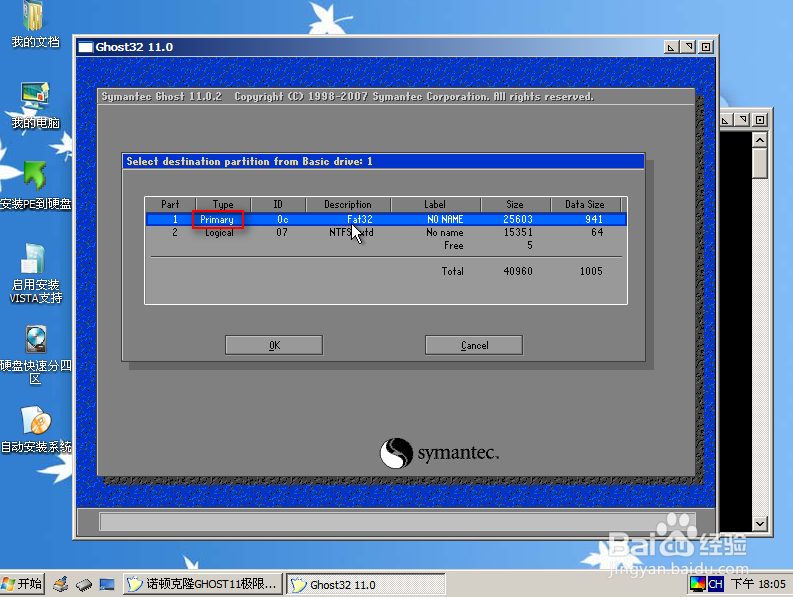Click the color display tray icon

(697, 584)
